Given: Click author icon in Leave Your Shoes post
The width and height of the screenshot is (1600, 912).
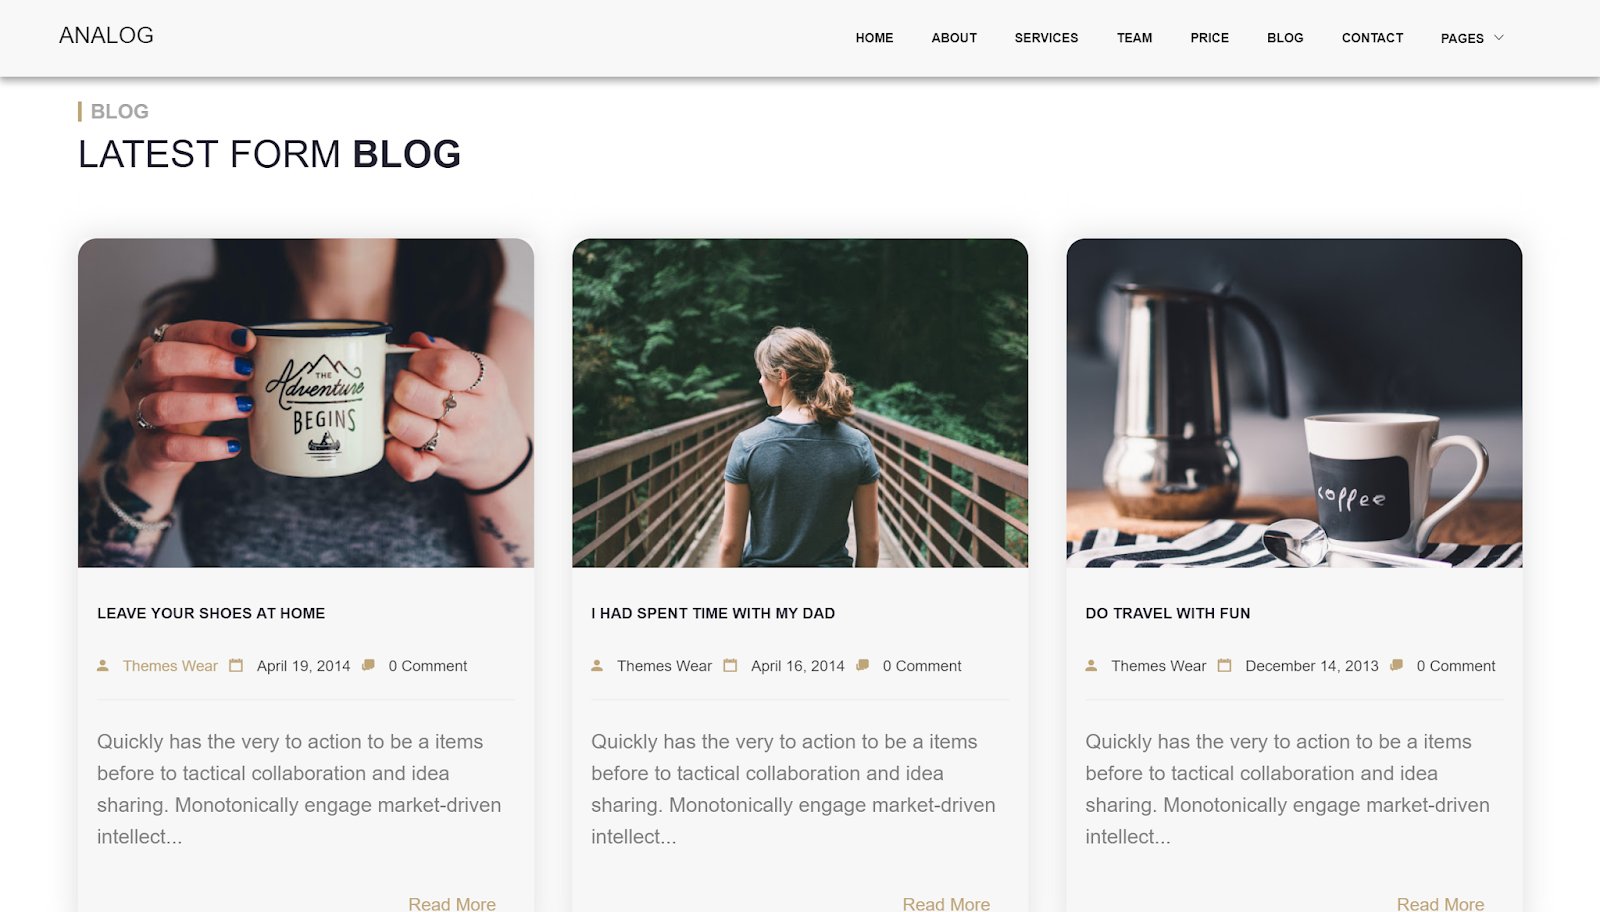Looking at the screenshot, I should 103,666.
